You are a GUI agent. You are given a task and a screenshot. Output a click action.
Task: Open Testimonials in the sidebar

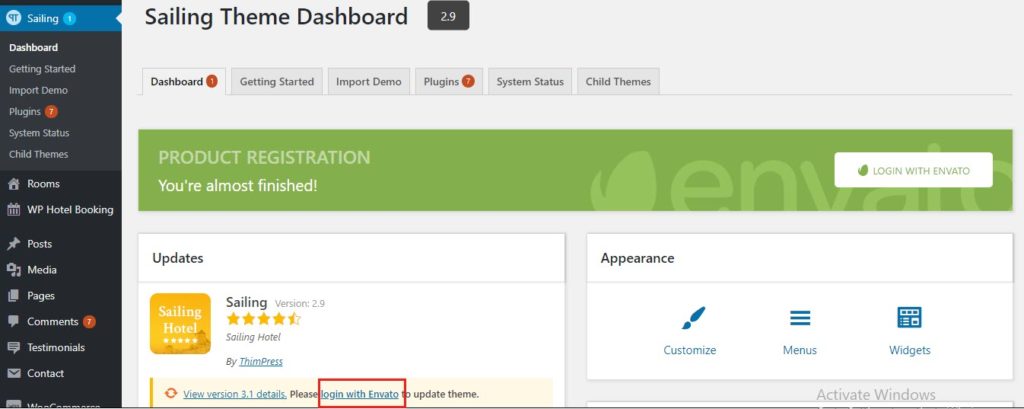click(56, 348)
